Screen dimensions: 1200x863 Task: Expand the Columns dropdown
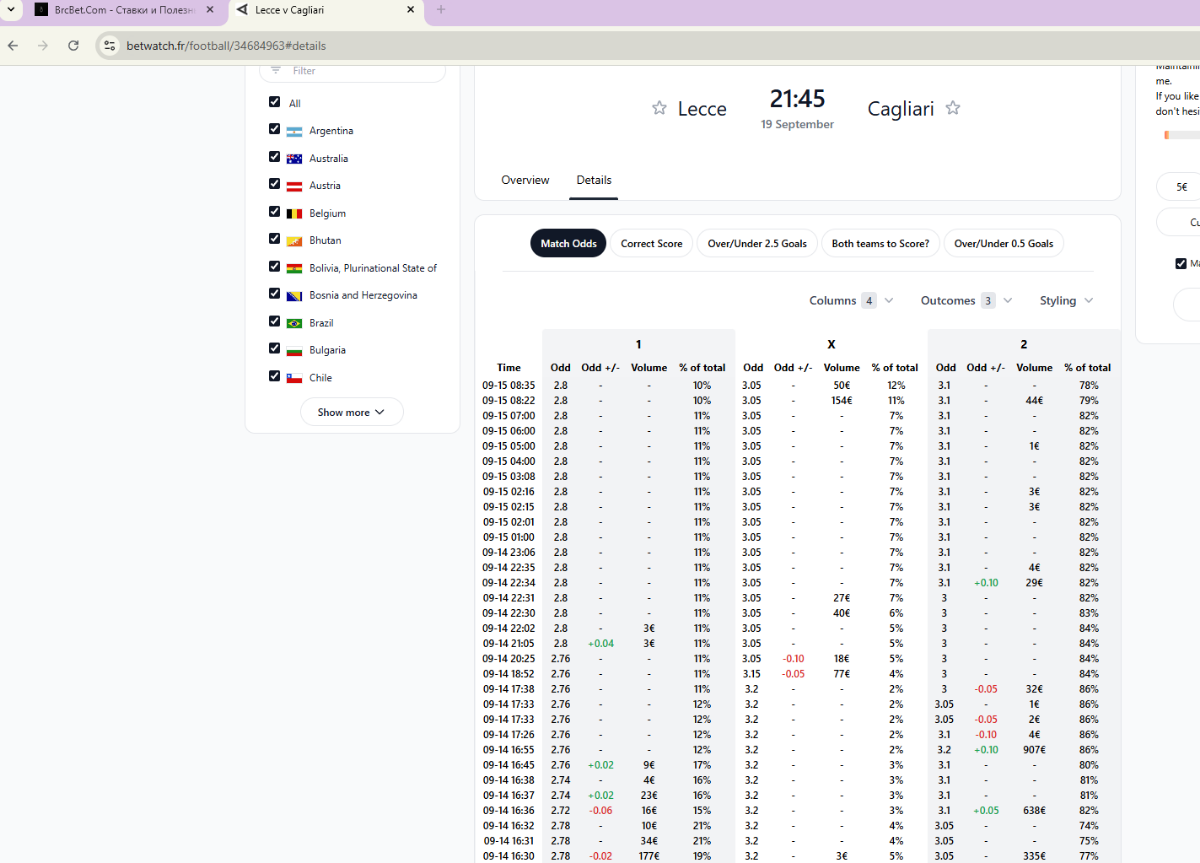click(851, 301)
